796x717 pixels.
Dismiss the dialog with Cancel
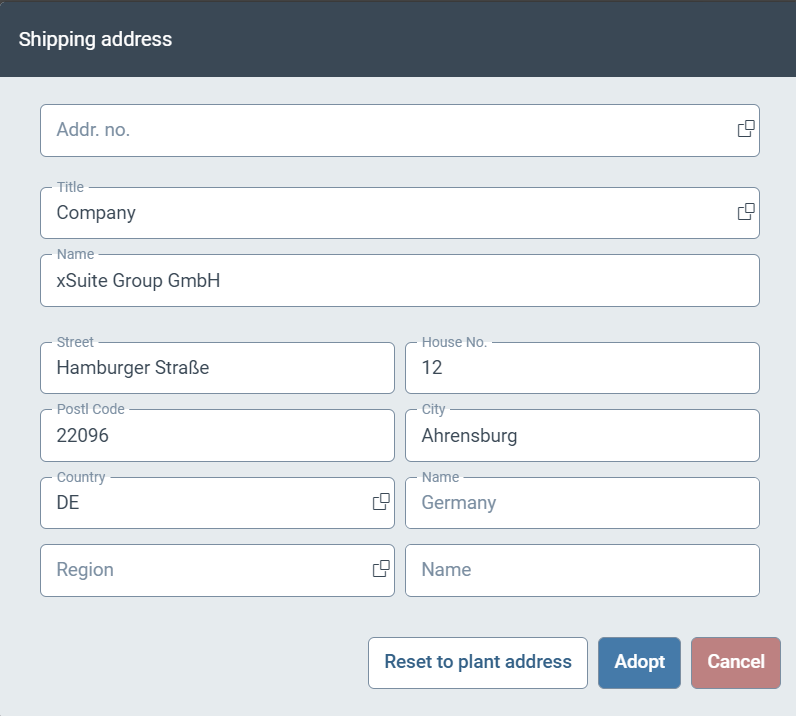(x=735, y=662)
